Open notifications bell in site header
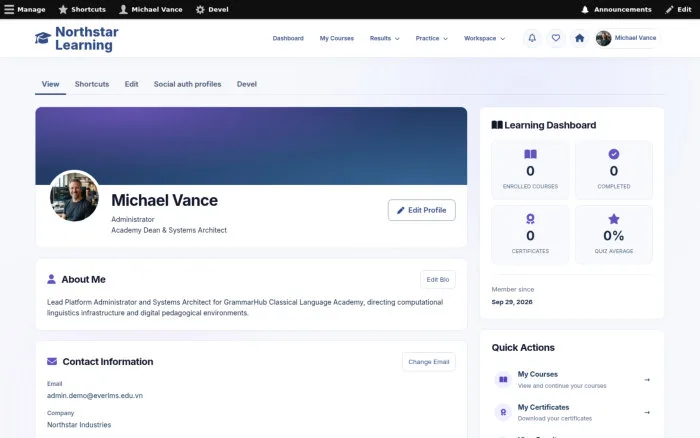Image resolution: width=700 pixels, height=438 pixels. click(532, 38)
